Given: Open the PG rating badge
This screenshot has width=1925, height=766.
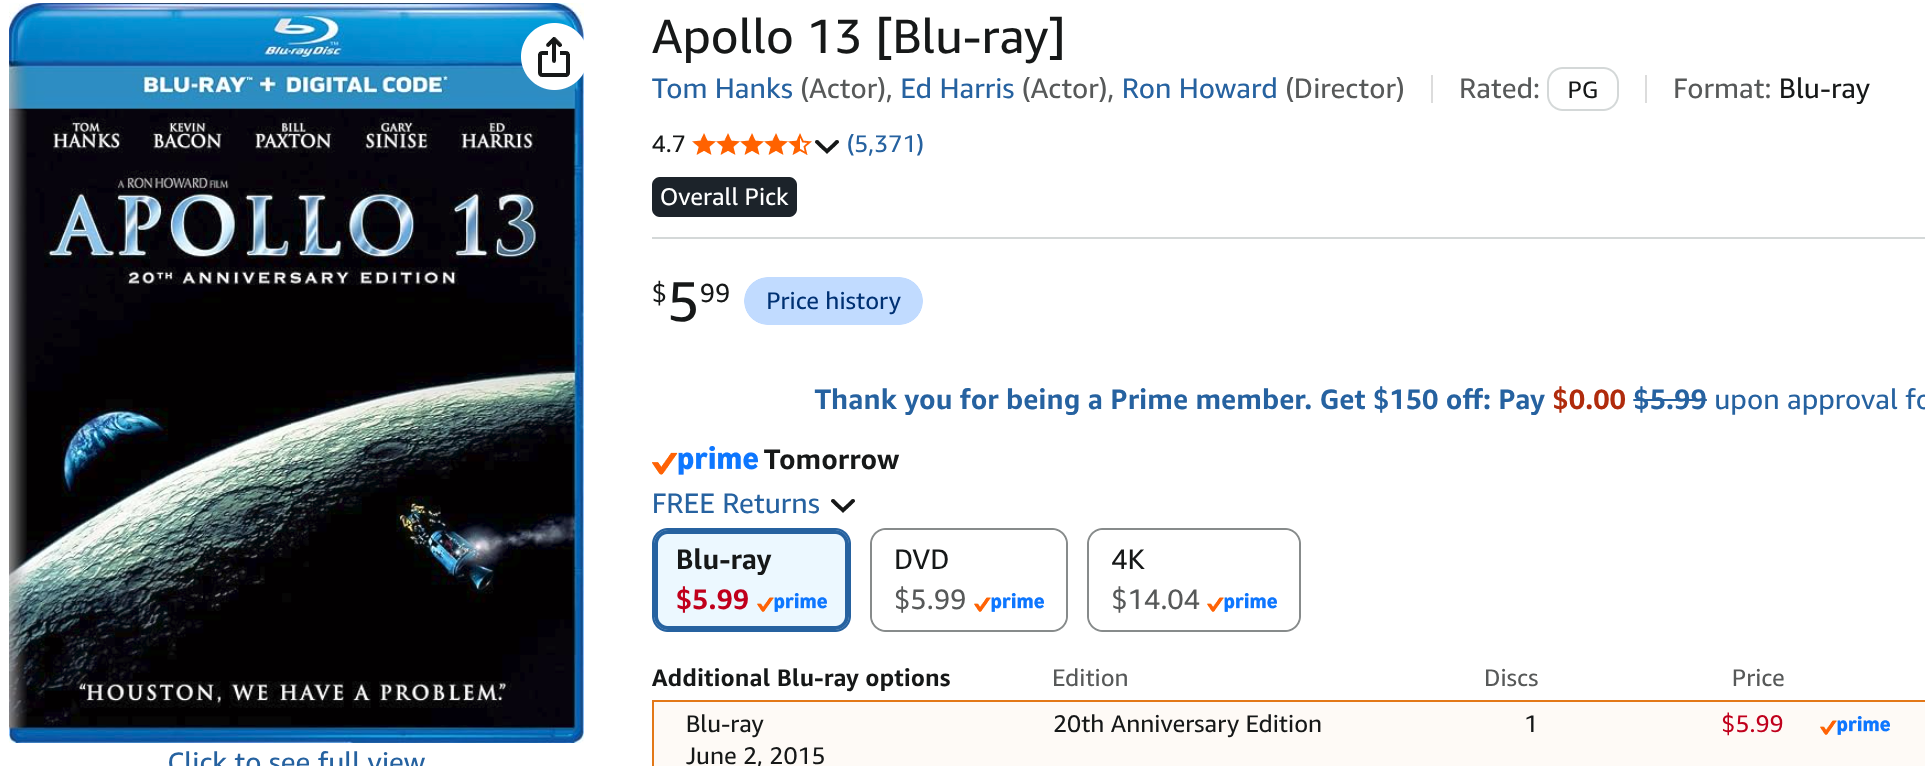Looking at the screenshot, I should [x=1582, y=90].
